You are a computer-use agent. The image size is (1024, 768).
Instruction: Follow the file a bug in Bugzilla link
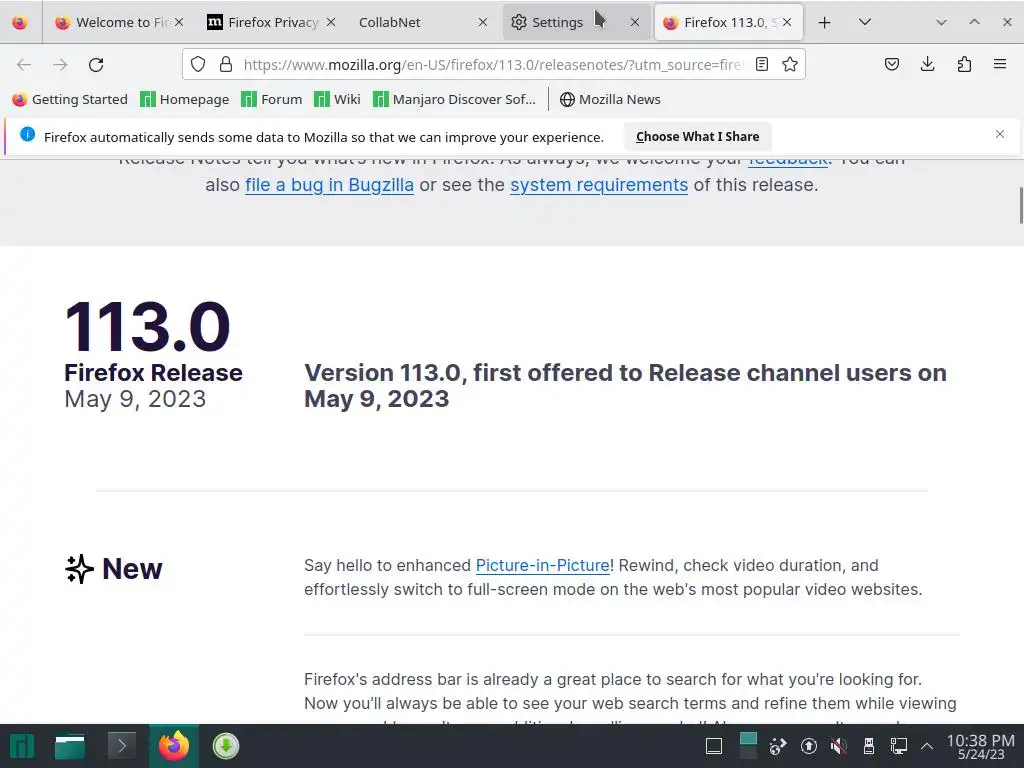click(329, 185)
